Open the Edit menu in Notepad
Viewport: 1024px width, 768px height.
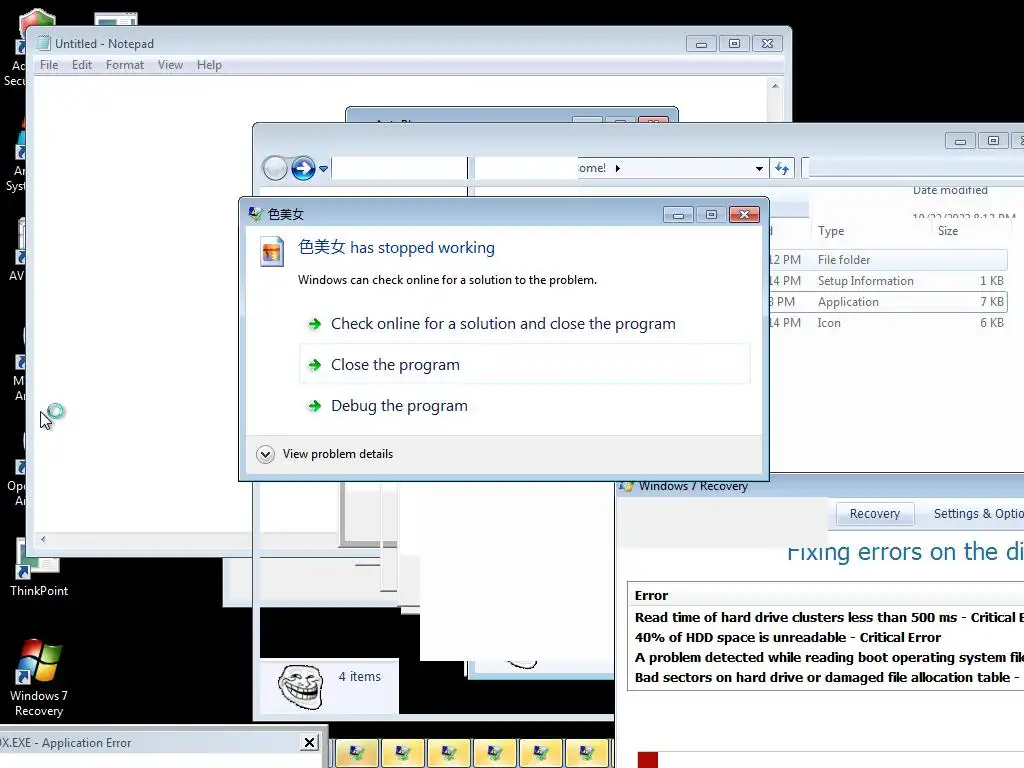82,65
